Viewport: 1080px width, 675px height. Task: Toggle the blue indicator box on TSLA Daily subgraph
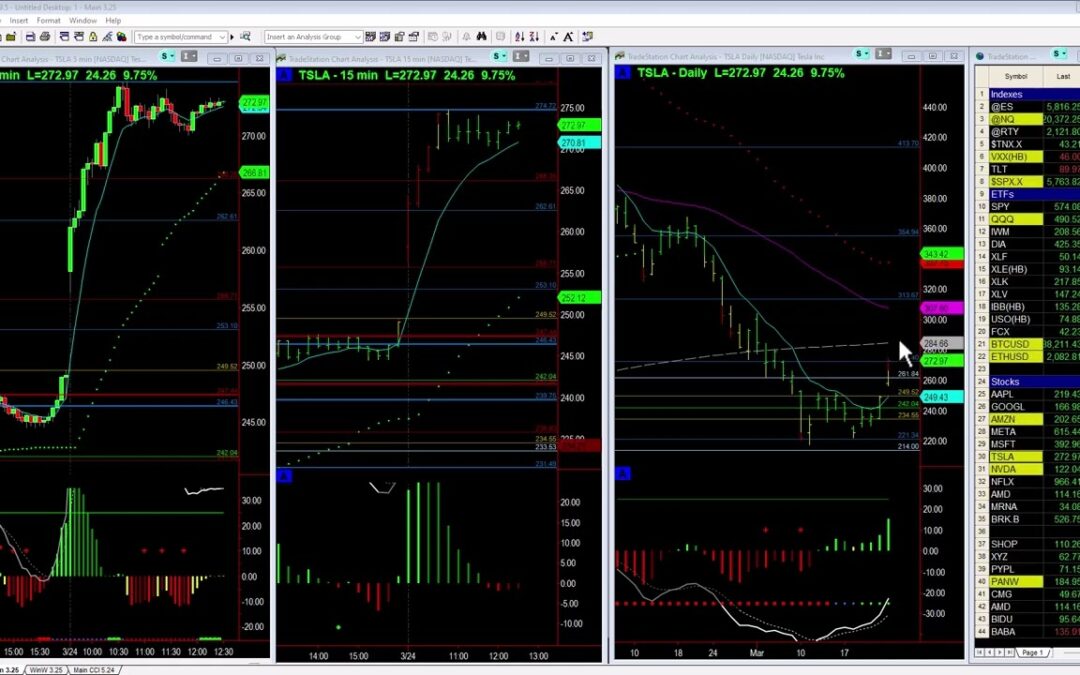[621, 474]
